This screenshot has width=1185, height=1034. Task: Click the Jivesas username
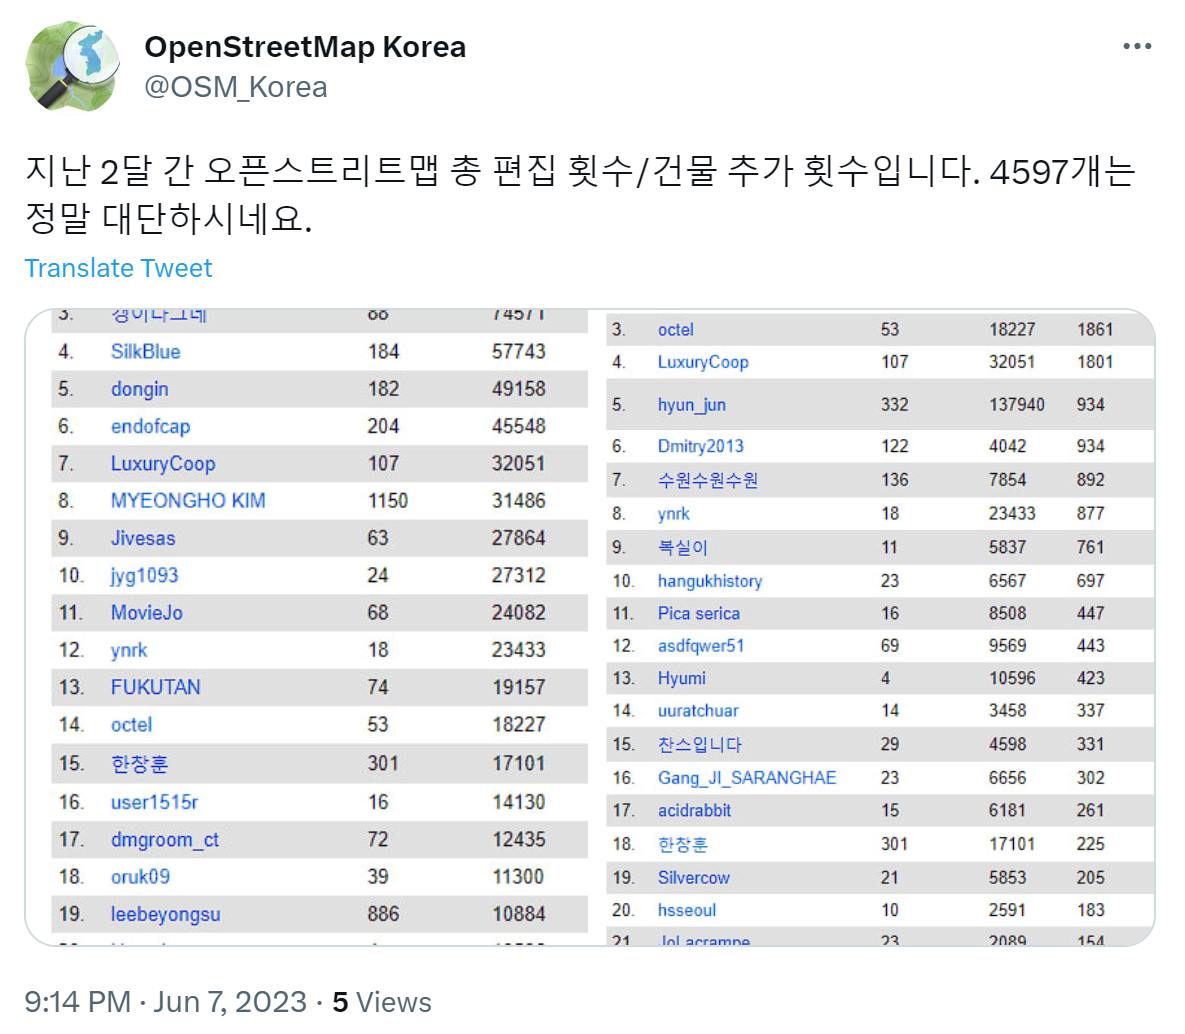(143, 538)
